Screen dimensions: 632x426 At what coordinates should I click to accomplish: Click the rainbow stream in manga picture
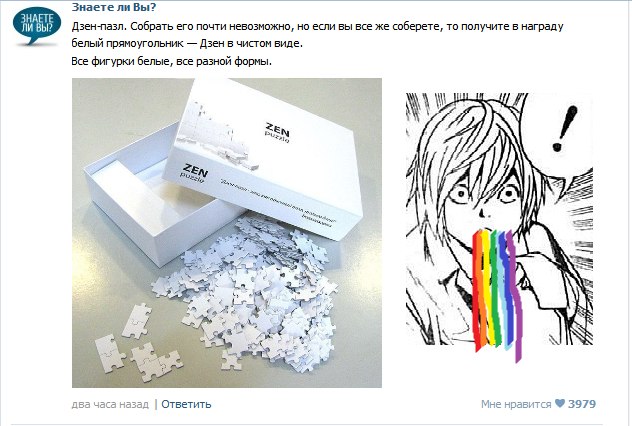[497, 292]
